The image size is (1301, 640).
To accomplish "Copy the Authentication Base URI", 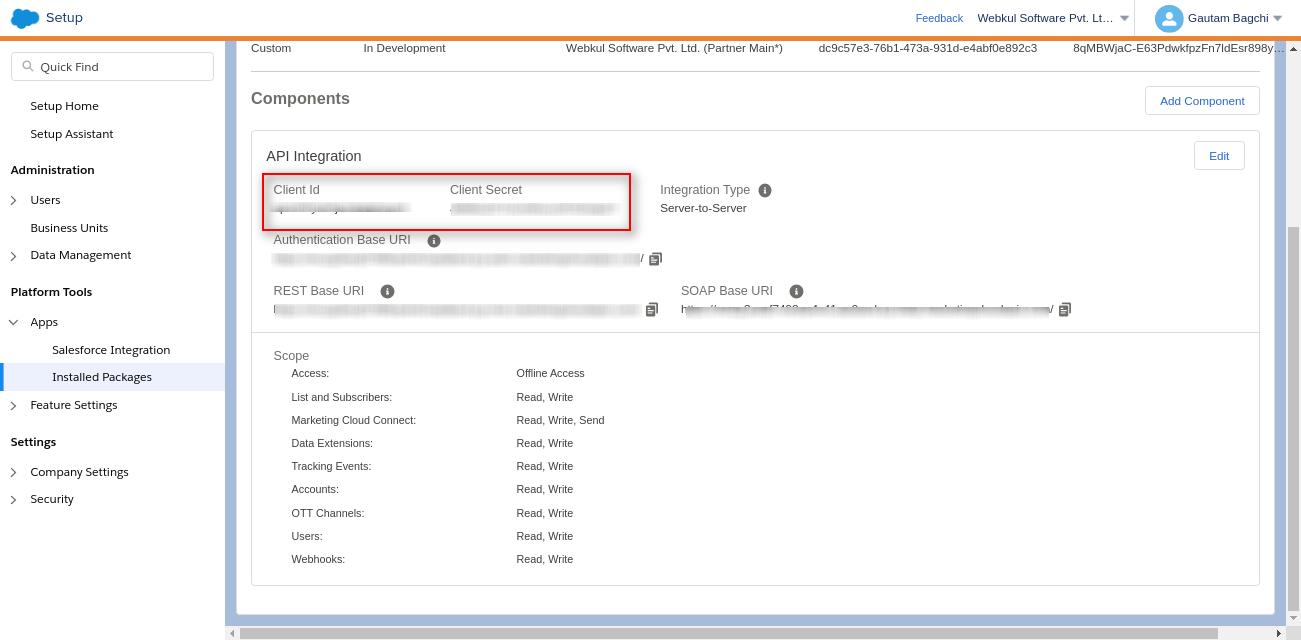I will 656,259.
